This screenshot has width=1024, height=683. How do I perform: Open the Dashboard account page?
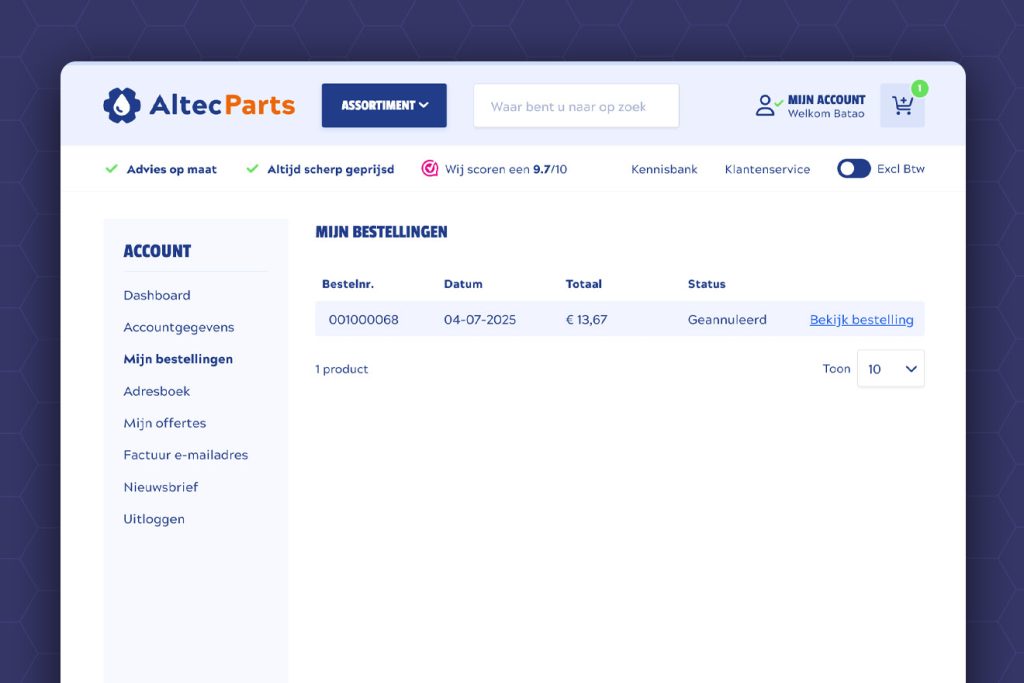[x=157, y=295]
